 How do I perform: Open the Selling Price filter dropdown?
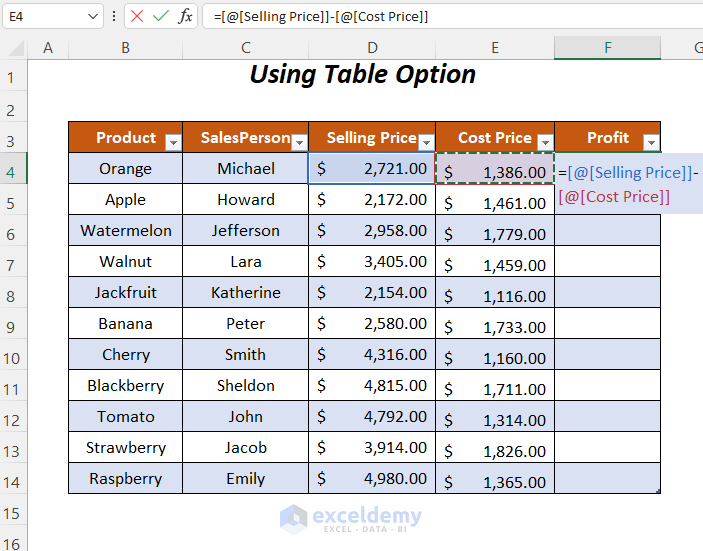coord(425,142)
